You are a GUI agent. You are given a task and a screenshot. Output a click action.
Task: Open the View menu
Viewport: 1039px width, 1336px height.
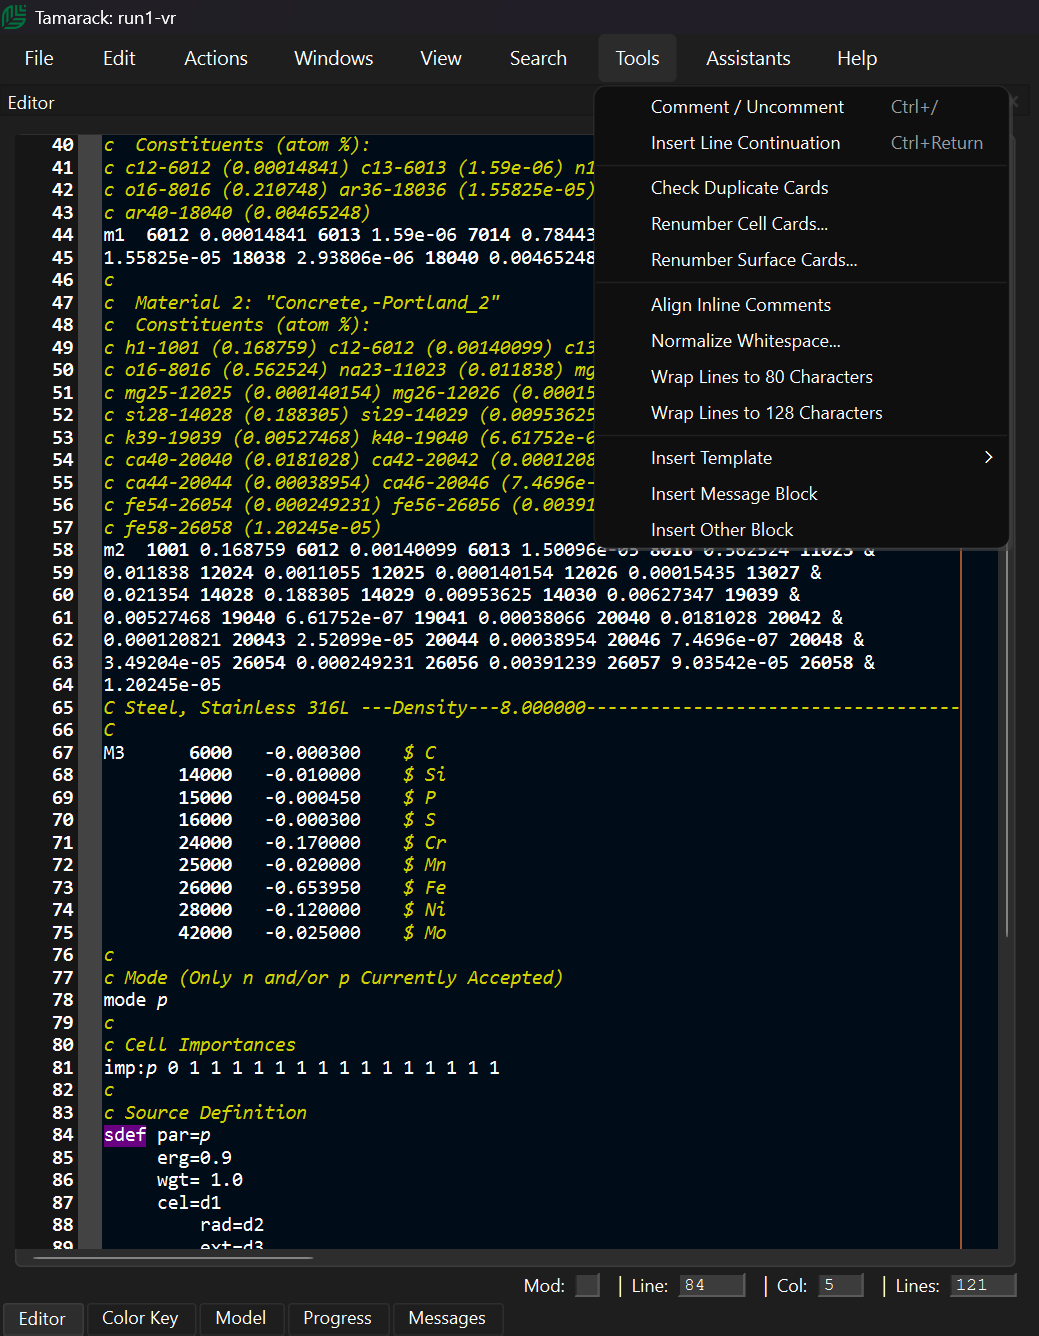[x=441, y=58]
